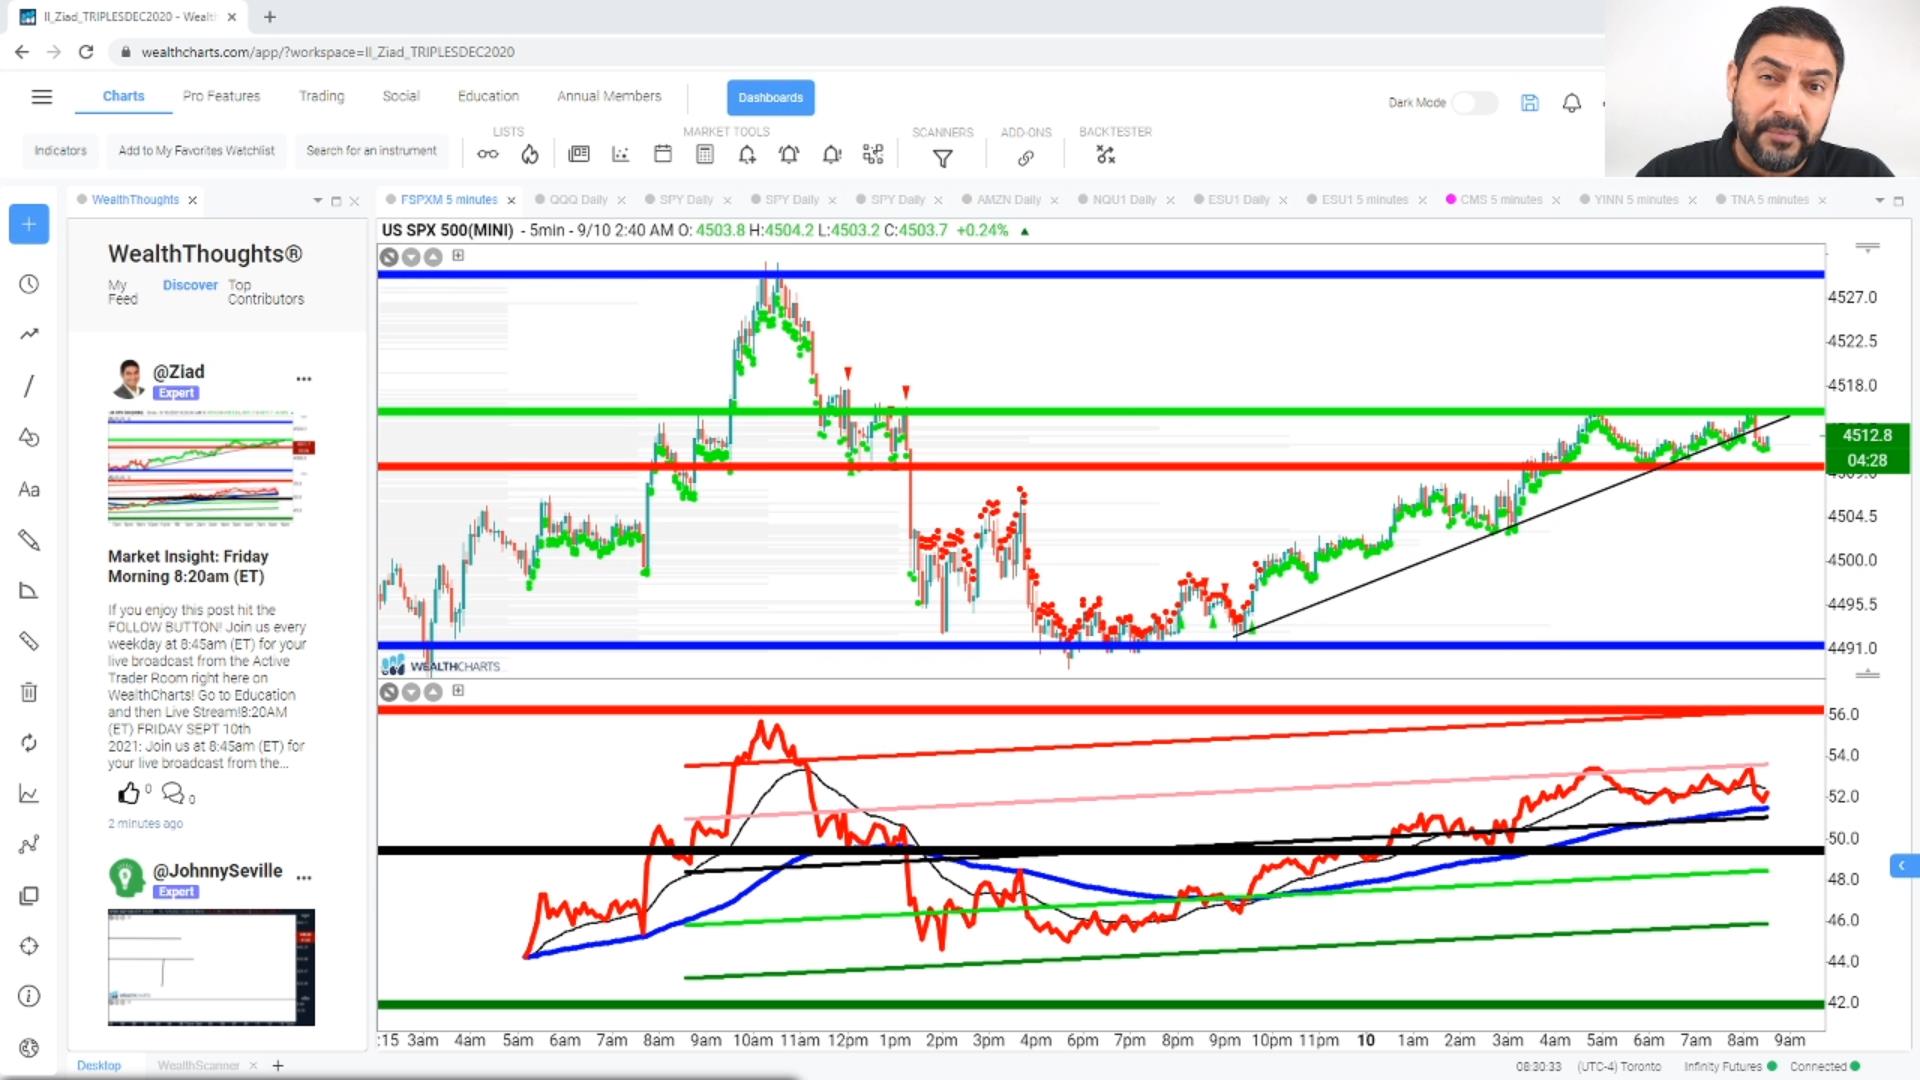The width and height of the screenshot is (1920, 1080).
Task: Click Add to My Favorites Watchlist
Action: (196, 151)
